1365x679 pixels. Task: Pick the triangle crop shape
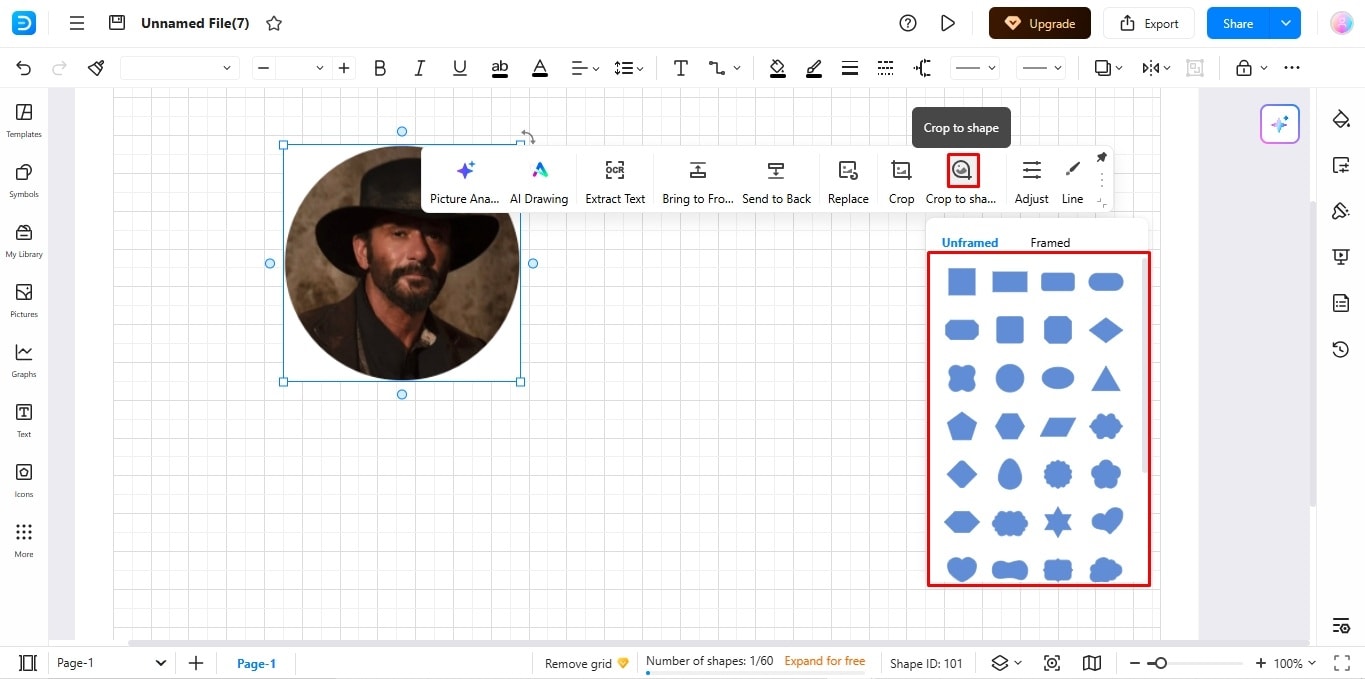(1106, 378)
